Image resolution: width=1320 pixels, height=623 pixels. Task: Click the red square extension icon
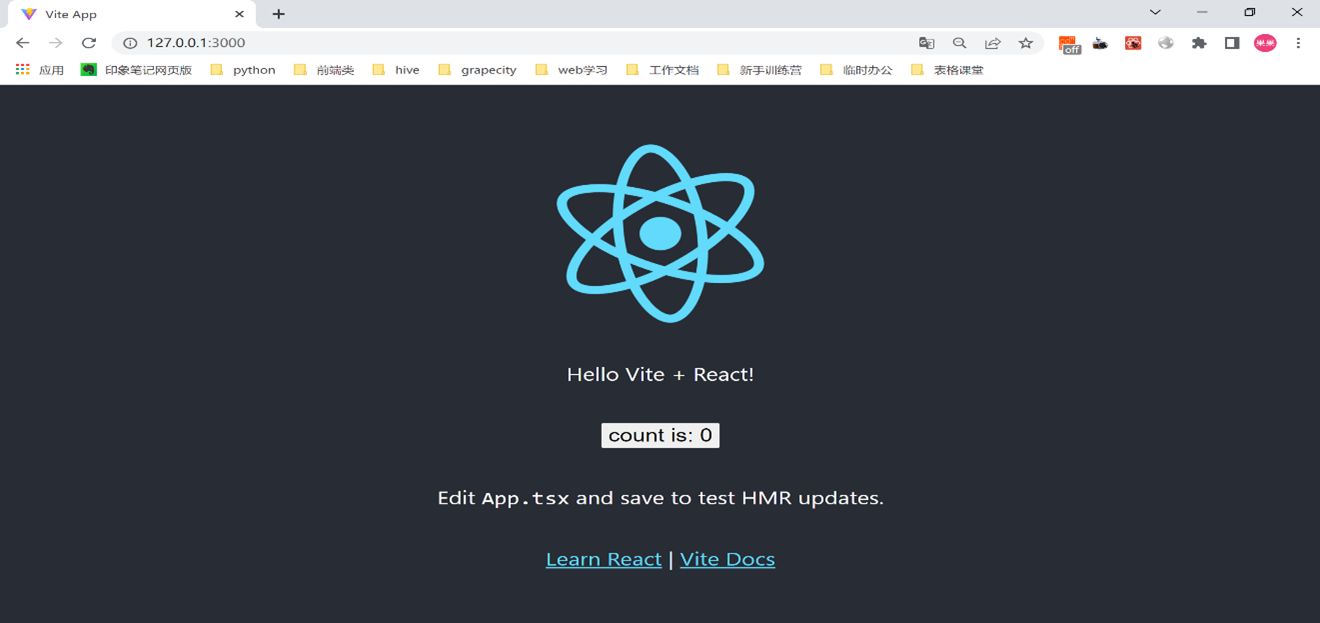click(x=1133, y=43)
